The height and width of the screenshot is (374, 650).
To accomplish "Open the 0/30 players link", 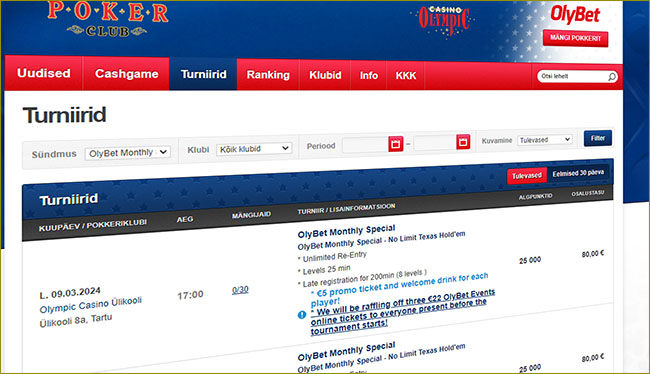I will point(240,290).
